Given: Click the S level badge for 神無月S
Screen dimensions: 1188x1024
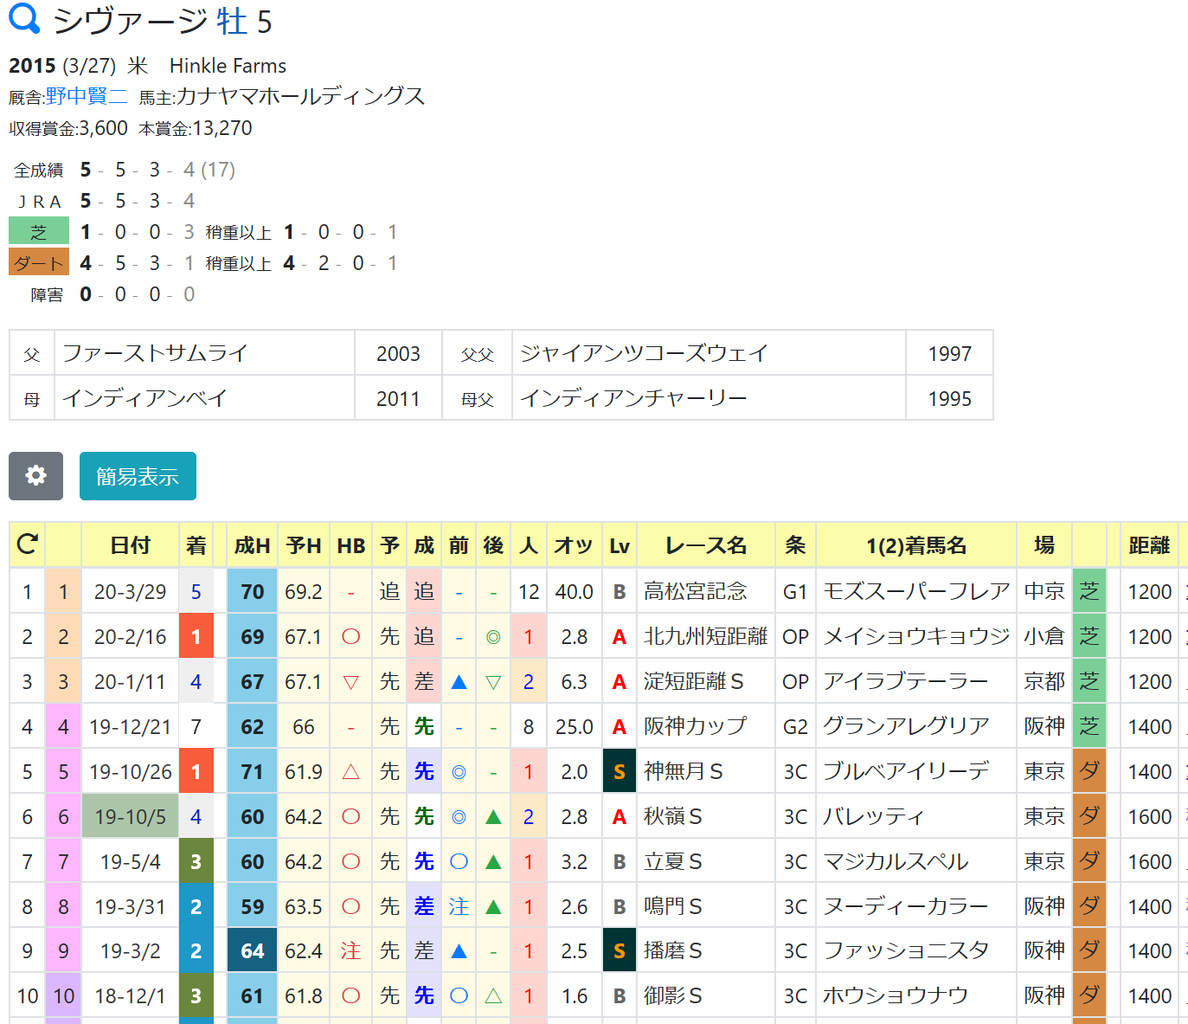Looking at the screenshot, I should click(x=619, y=771).
